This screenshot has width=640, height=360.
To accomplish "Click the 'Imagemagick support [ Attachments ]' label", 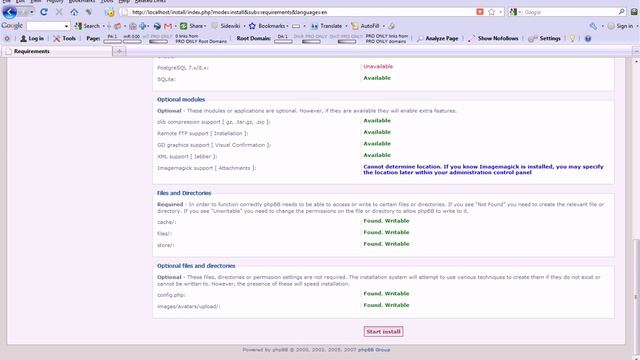I will click(x=207, y=168).
